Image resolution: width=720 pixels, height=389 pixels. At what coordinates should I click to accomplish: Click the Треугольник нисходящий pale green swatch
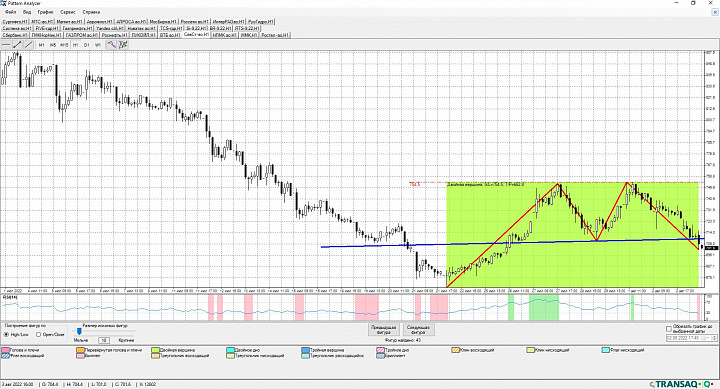tap(230, 355)
